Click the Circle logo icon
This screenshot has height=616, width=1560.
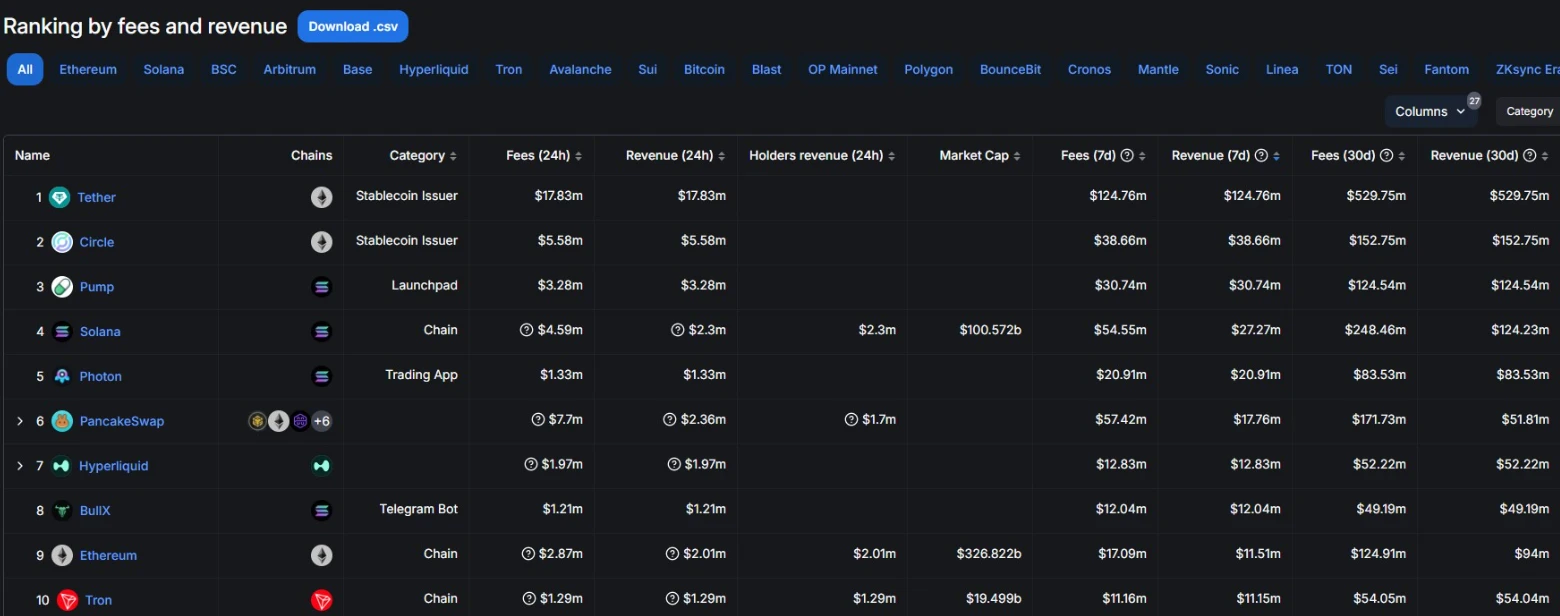tap(62, 242)
